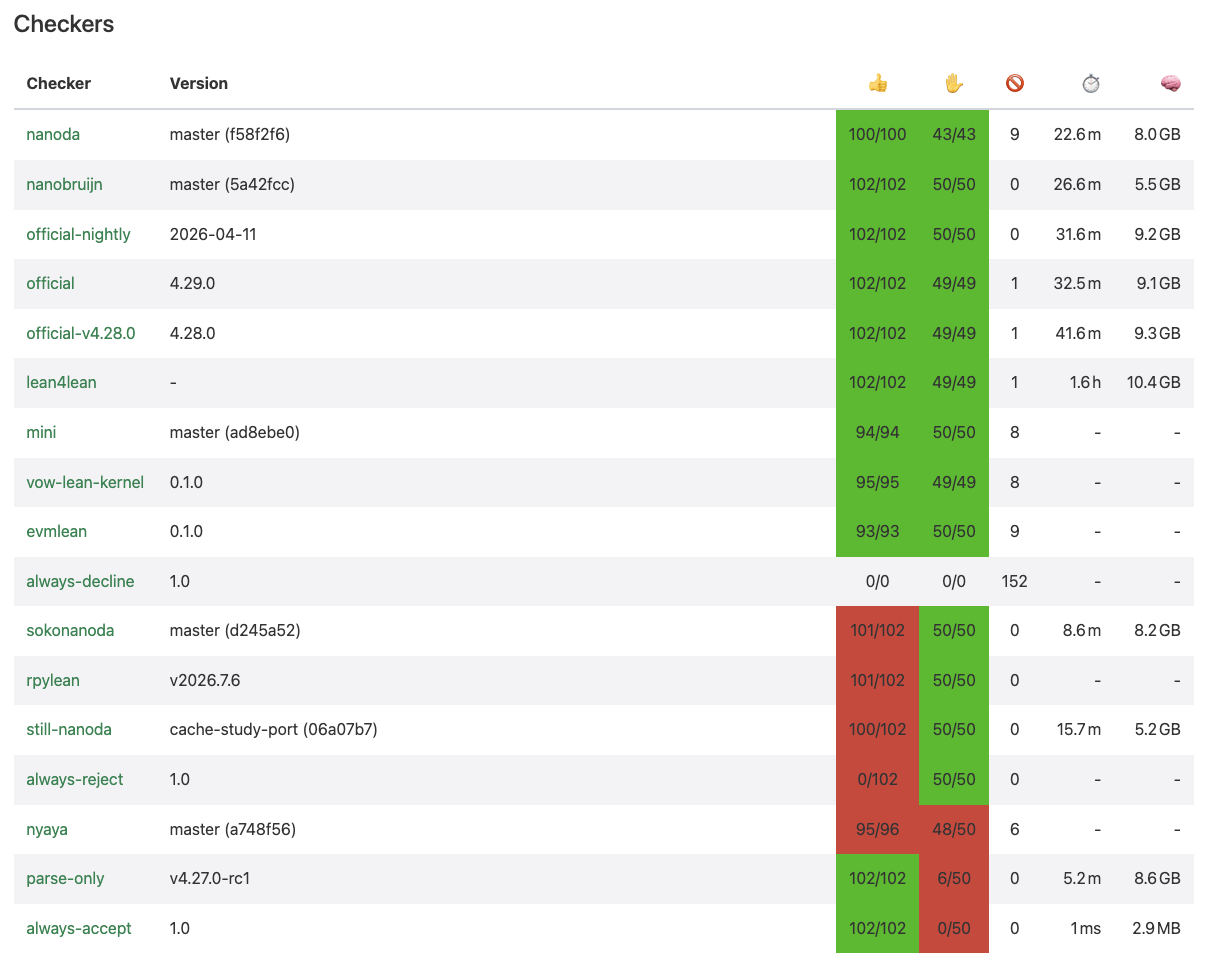
Task: Click the Checker column header
Action: coord(59,83)
